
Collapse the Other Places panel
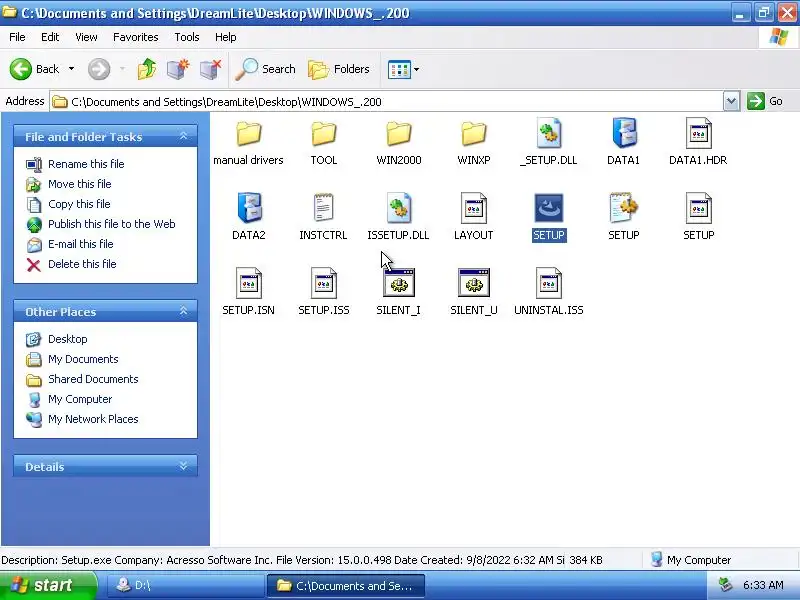click(x=183, y=311)
